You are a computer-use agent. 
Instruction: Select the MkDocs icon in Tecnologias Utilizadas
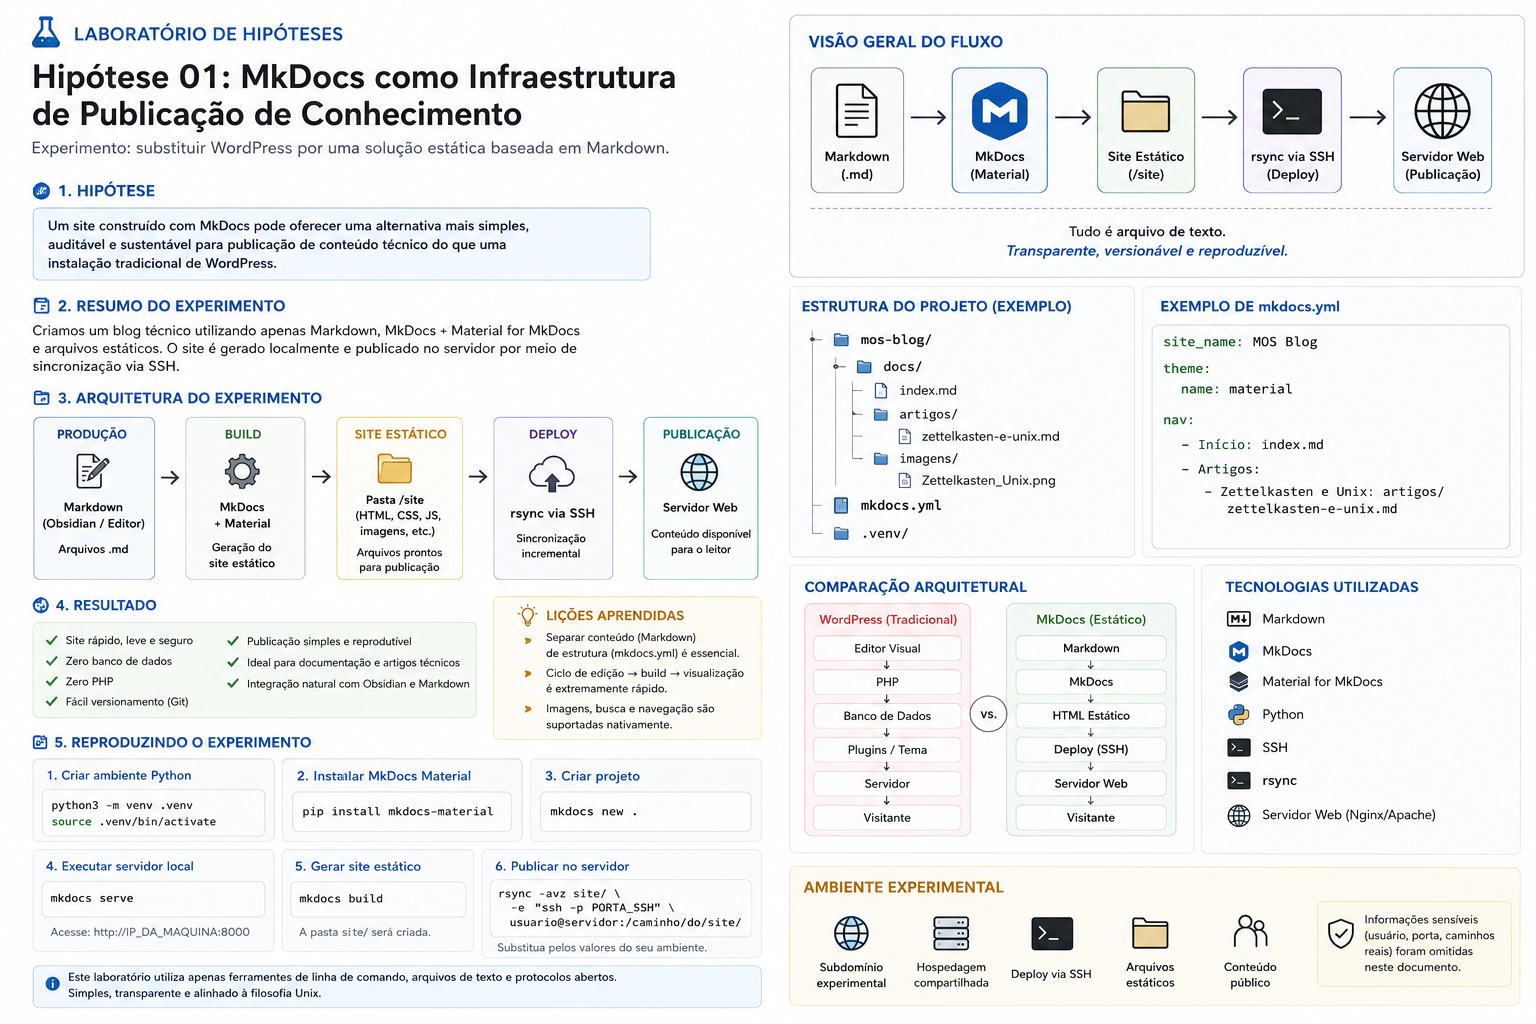pos(1239,651)
